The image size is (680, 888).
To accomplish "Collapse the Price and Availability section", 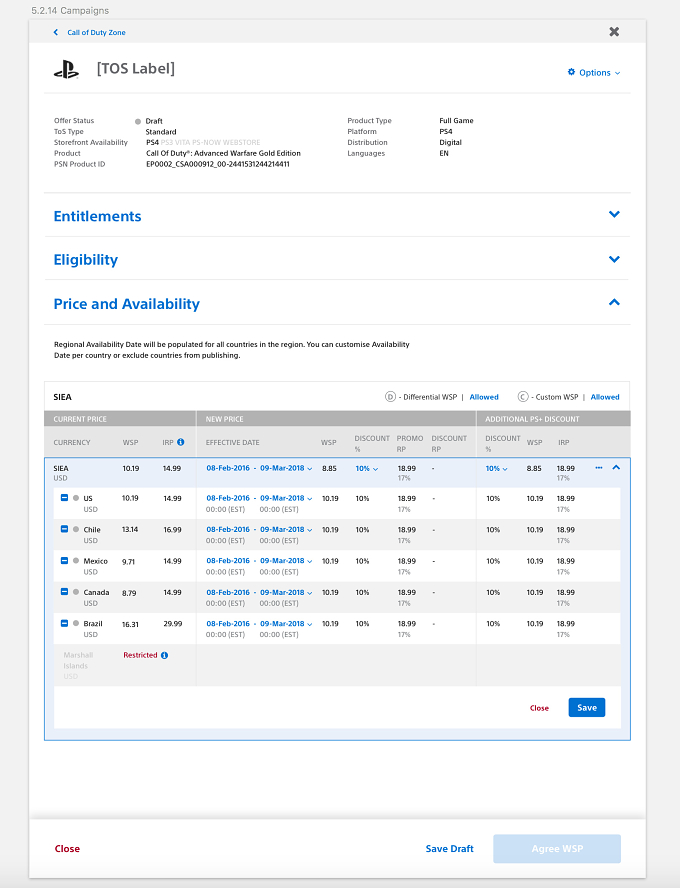I will [x=614, y=302].
